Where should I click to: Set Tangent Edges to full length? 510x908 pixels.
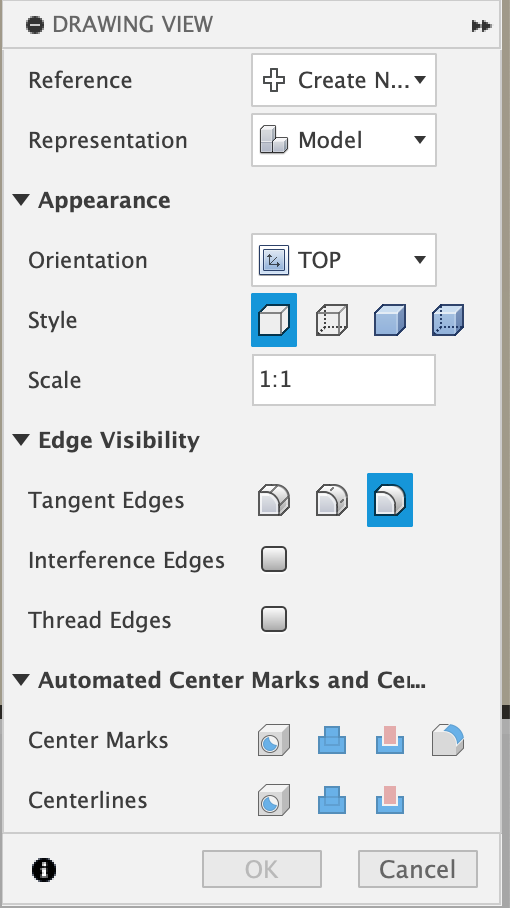tap(274, 500)
